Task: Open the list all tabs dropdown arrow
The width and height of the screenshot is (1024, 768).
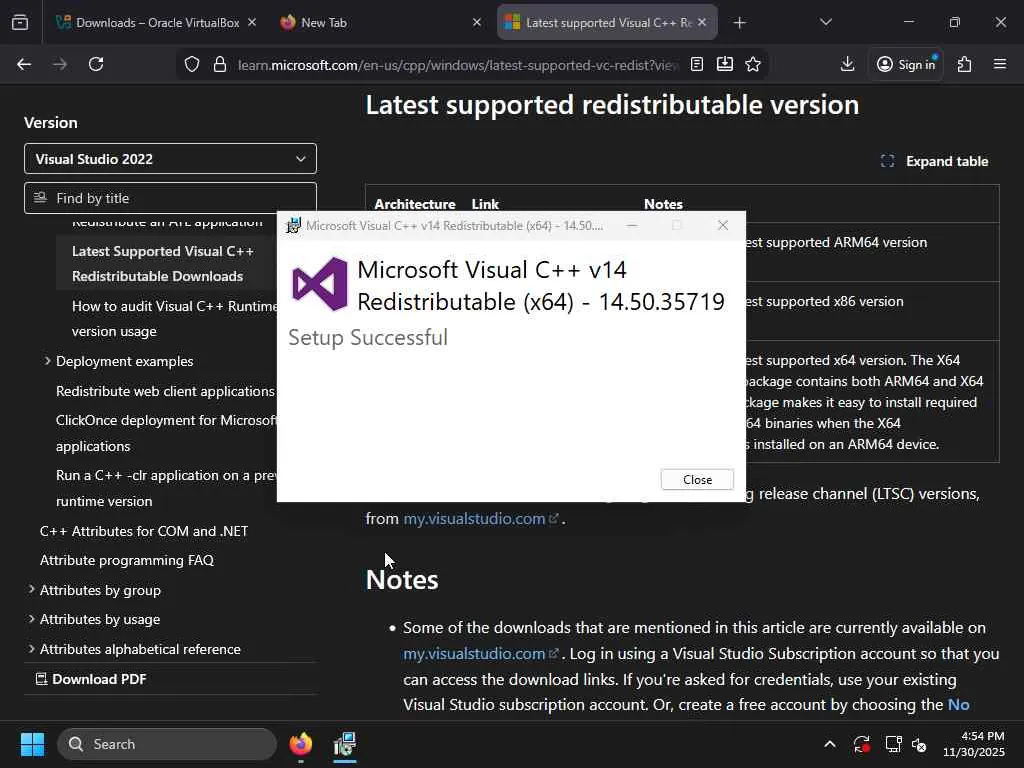Action: tap(825, 23)
